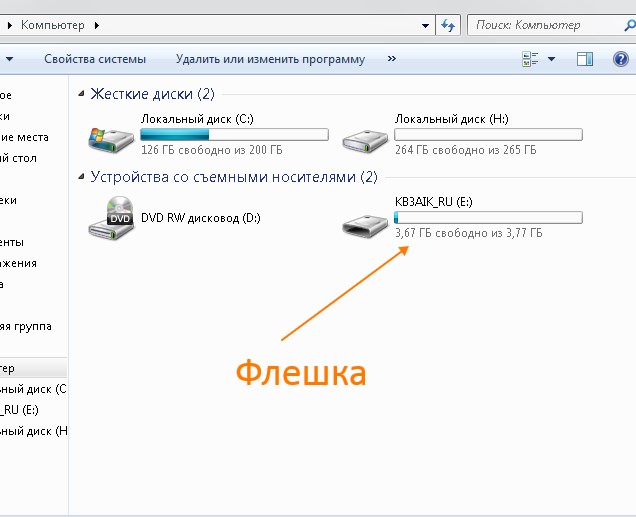Collapse the Жесткие диски group

tap(82, 94)
